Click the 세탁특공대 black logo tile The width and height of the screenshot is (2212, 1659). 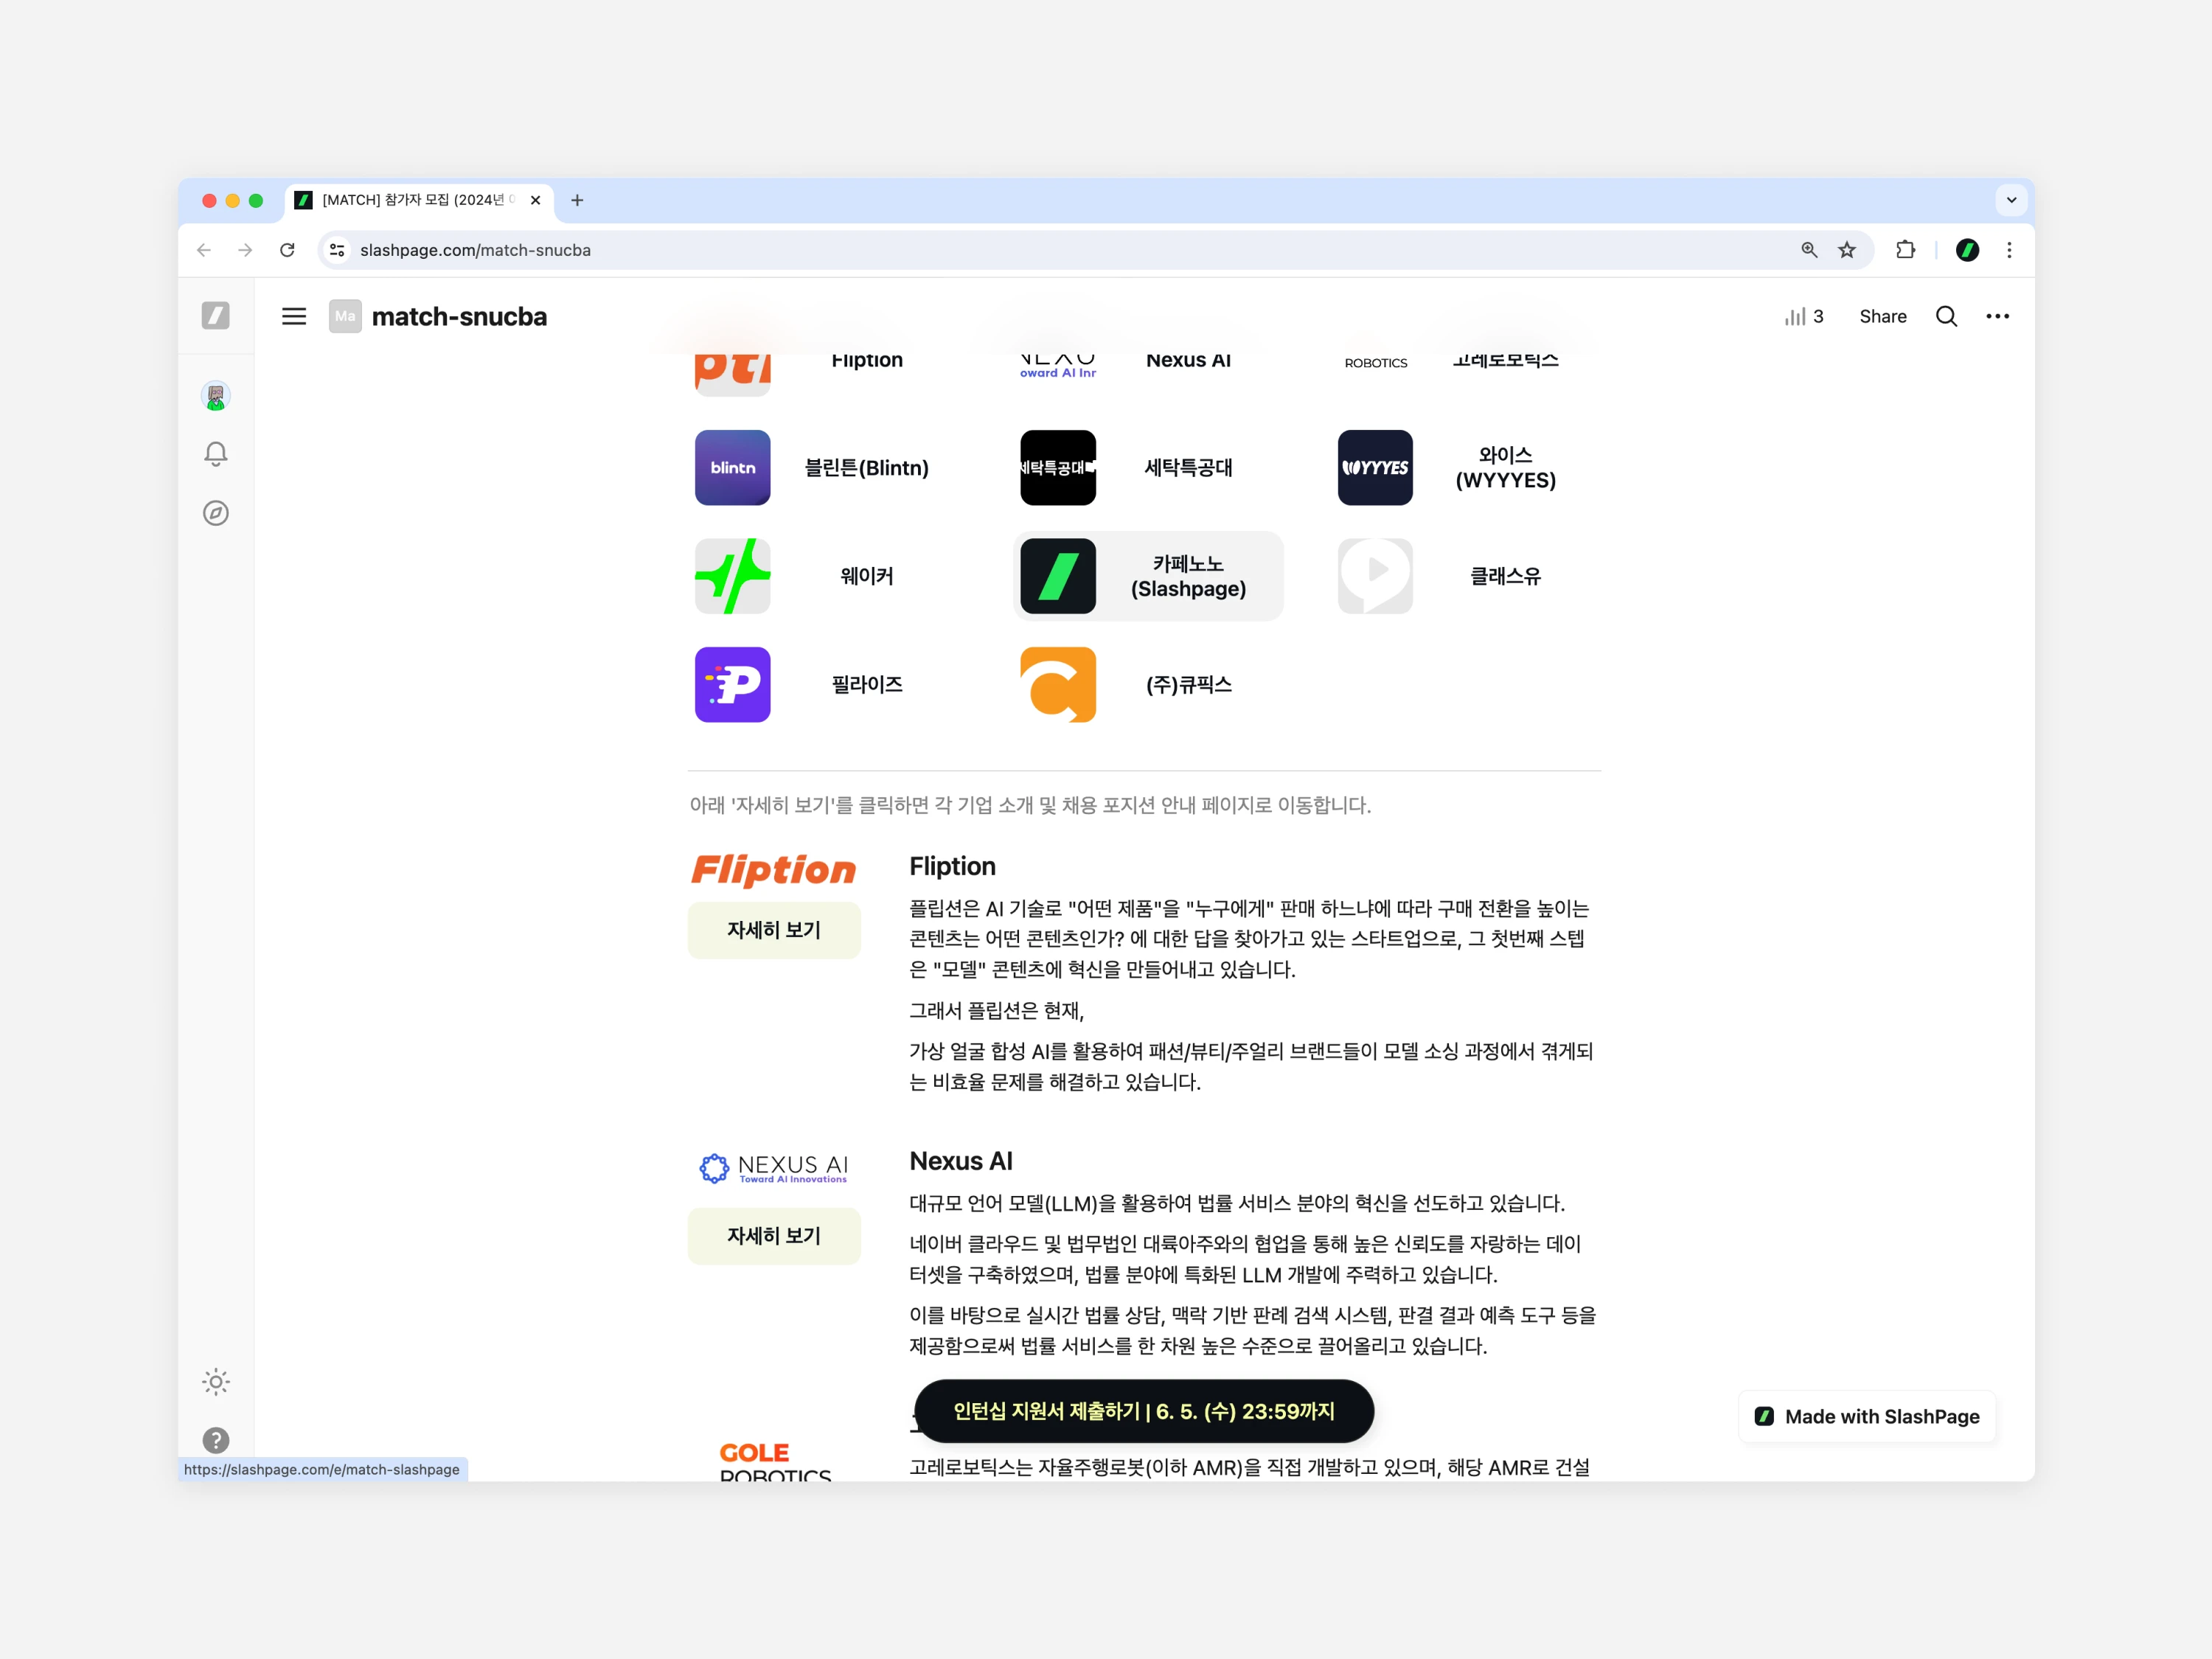(x=1058, y=468)
